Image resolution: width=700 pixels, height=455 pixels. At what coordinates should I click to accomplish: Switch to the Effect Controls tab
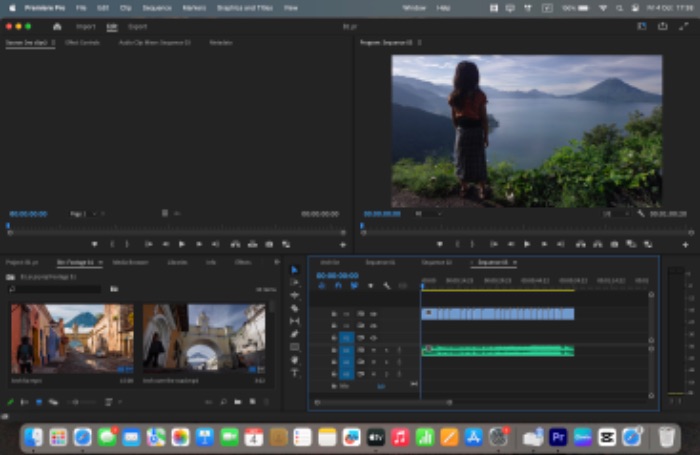point(82,43)
